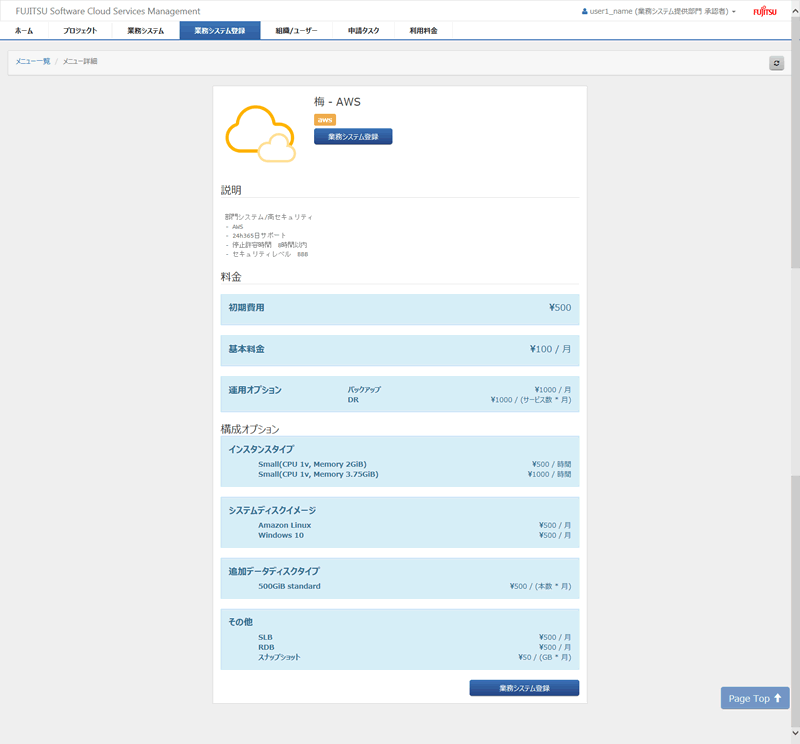Follow the メニュー一覧 breadcrumb link
800x744 pixels.
click(x=32, y=62)
